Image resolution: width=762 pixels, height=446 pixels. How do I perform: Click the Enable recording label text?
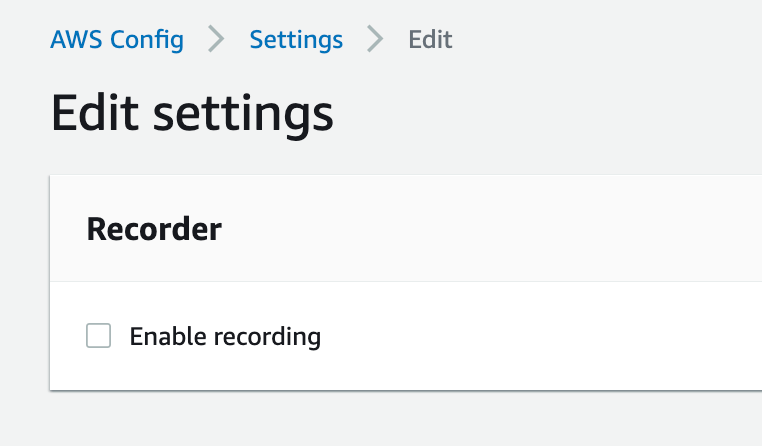point(225,337)
